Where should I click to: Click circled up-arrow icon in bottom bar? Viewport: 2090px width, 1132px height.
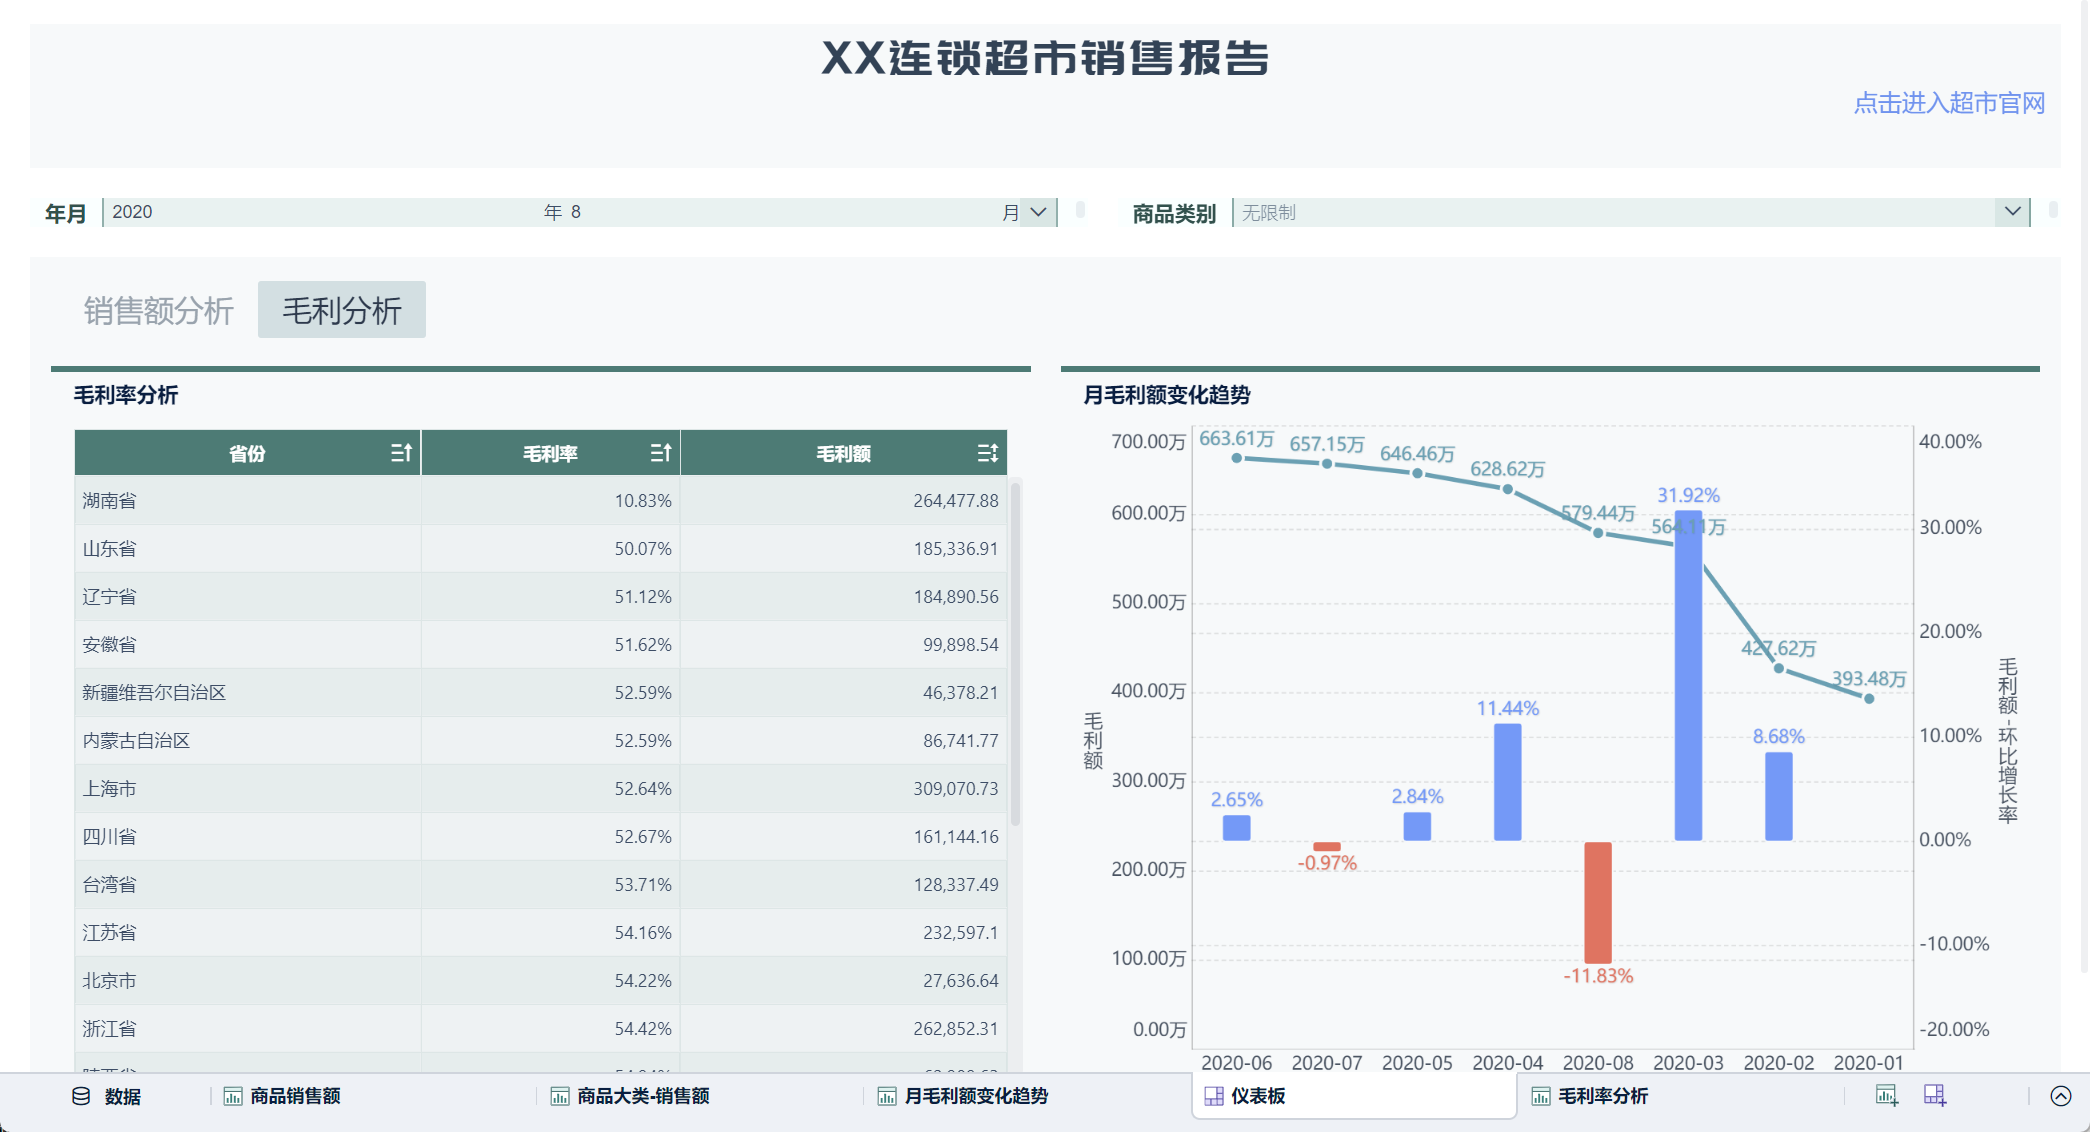[2061, 1096]
